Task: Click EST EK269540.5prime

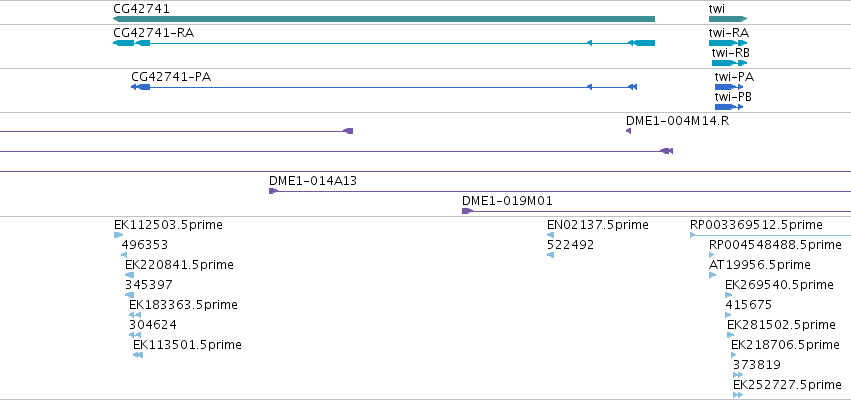Action: tap(779, 285)
